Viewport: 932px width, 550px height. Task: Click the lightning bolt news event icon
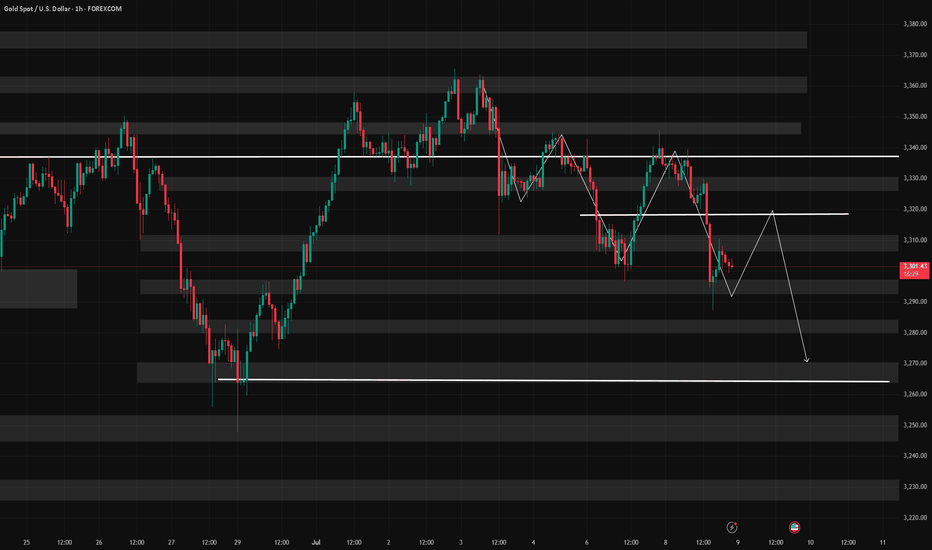pyautogui.click(x=732, y=527)
